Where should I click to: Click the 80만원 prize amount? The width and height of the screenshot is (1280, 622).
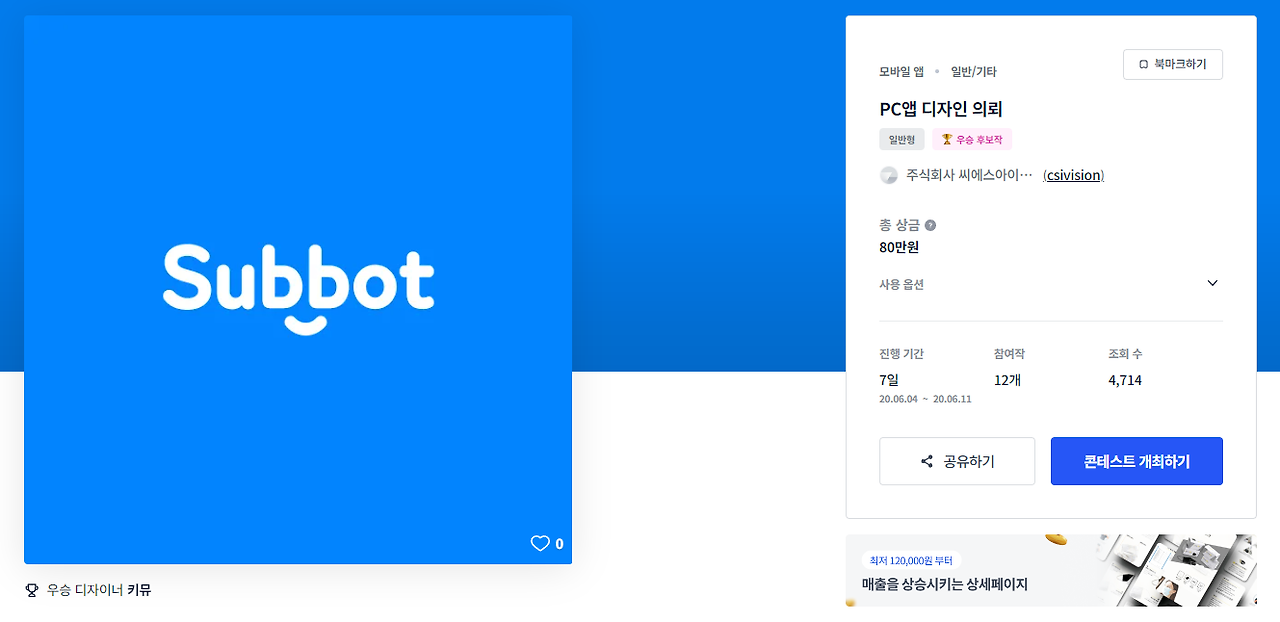tap(899, 247)
